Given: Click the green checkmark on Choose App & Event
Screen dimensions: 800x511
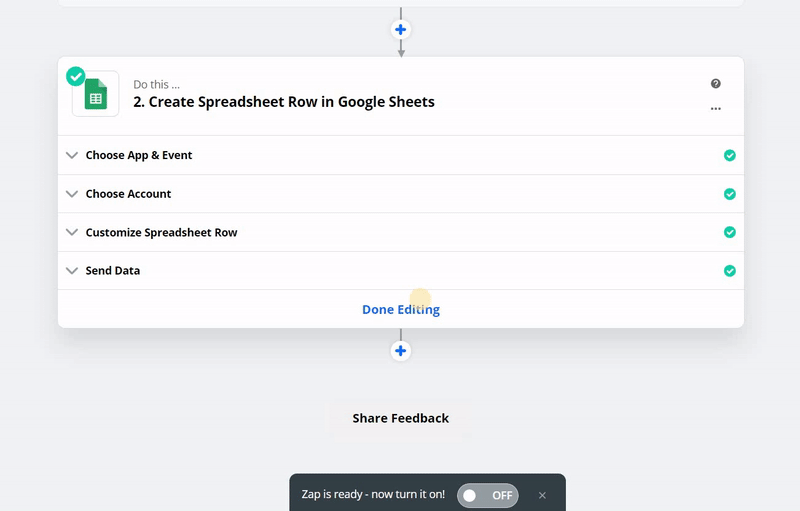Looking at the screenshot, I should pos(730,156).
